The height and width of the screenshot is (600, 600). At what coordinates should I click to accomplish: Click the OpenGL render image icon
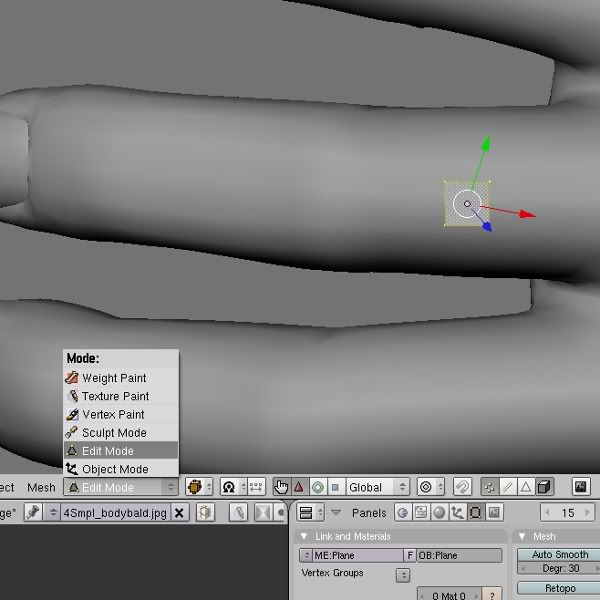[581, 487]
